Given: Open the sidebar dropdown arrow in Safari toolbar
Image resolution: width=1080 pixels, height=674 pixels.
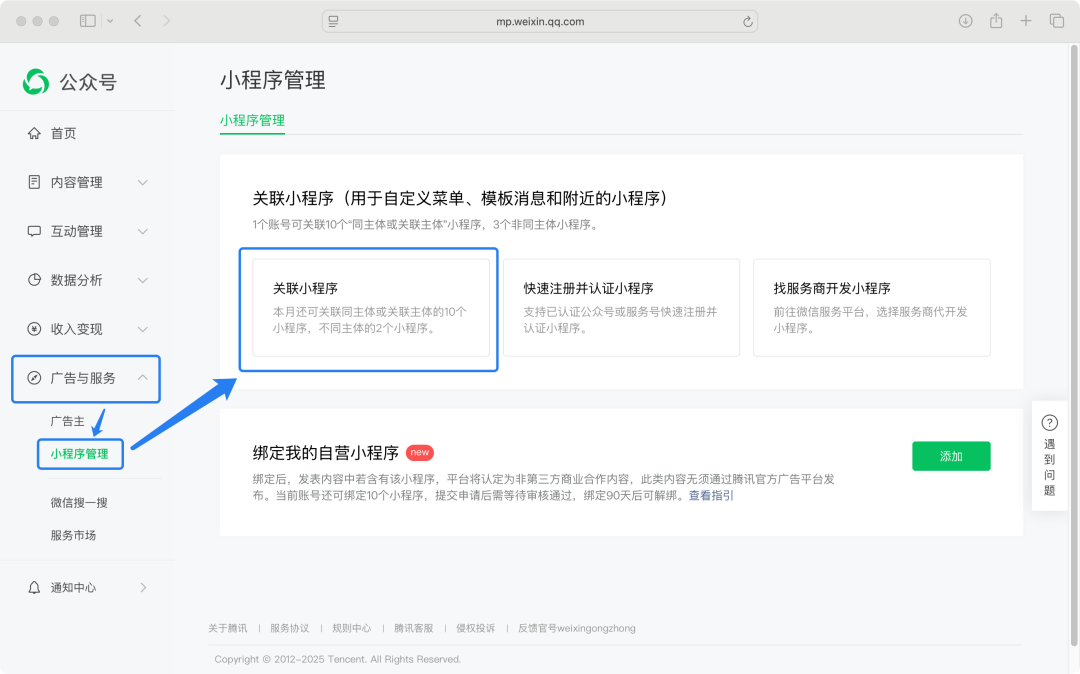Looking at the screenshot, I should [110, 21].
